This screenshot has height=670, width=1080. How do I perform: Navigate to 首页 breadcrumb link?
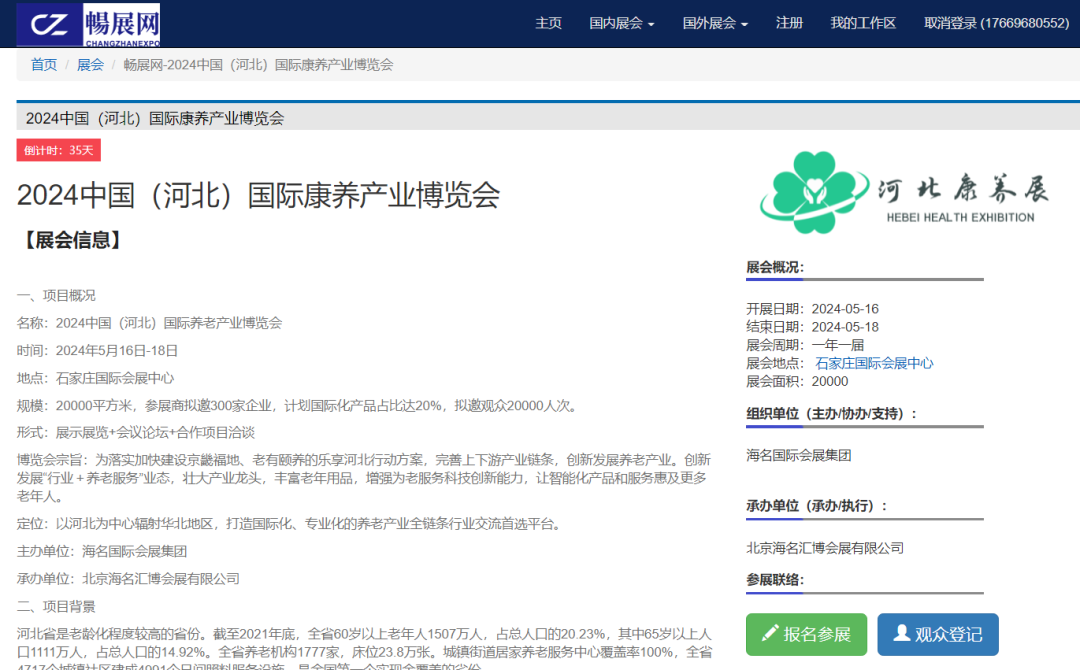coord(44,64)
